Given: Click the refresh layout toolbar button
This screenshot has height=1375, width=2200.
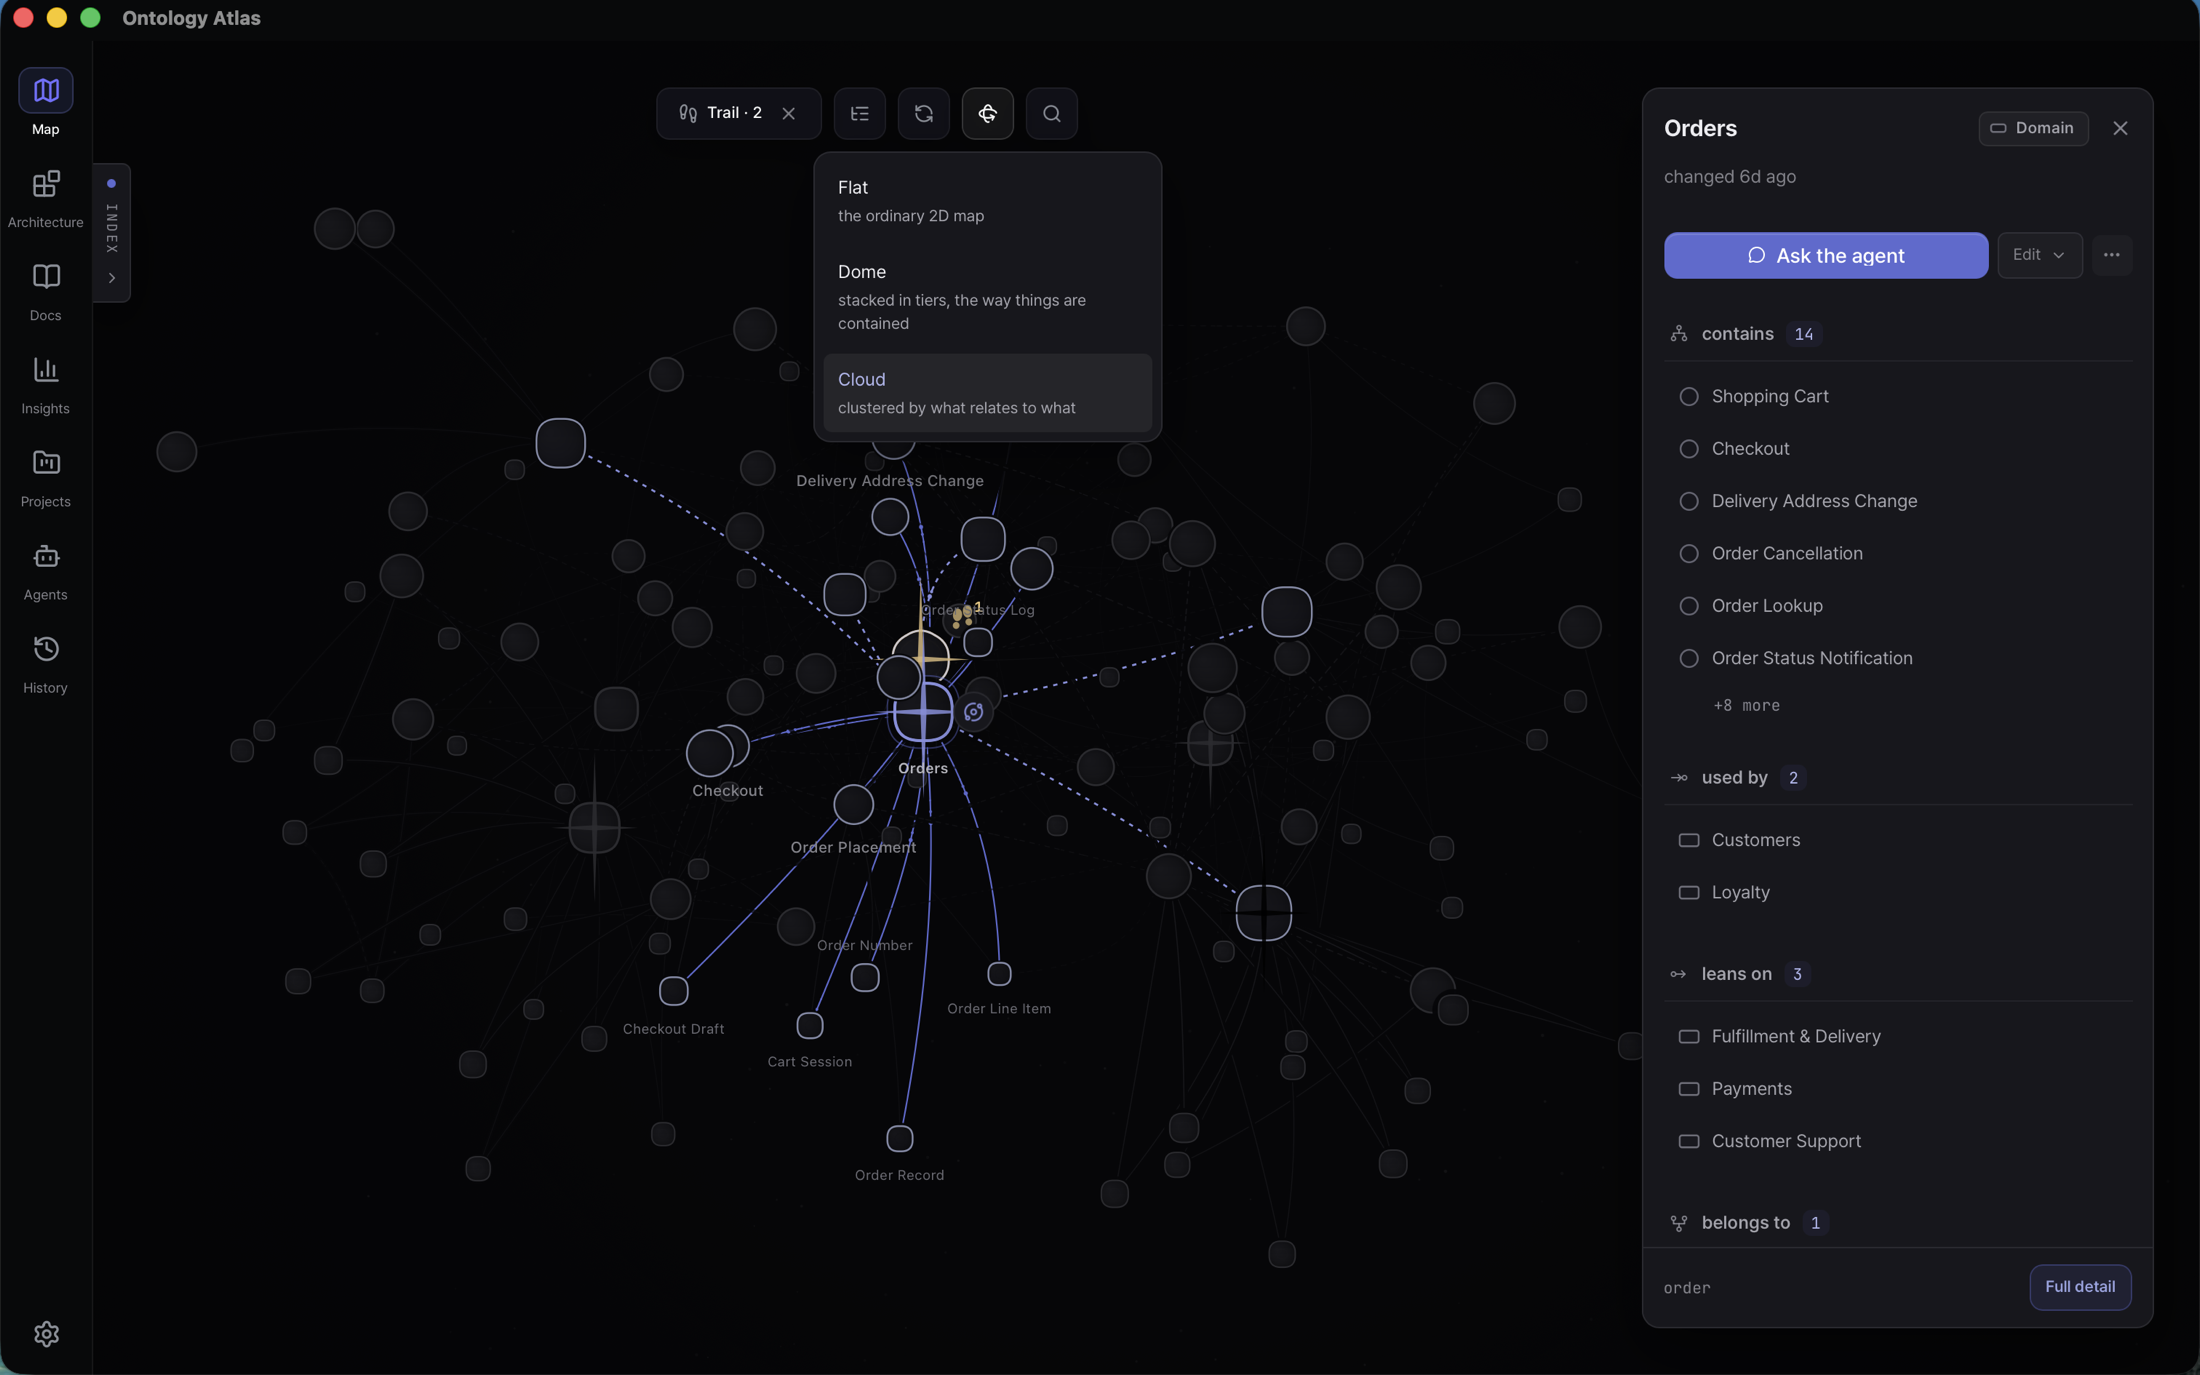Looking at the screenshot, I should (x=924, y=113).
